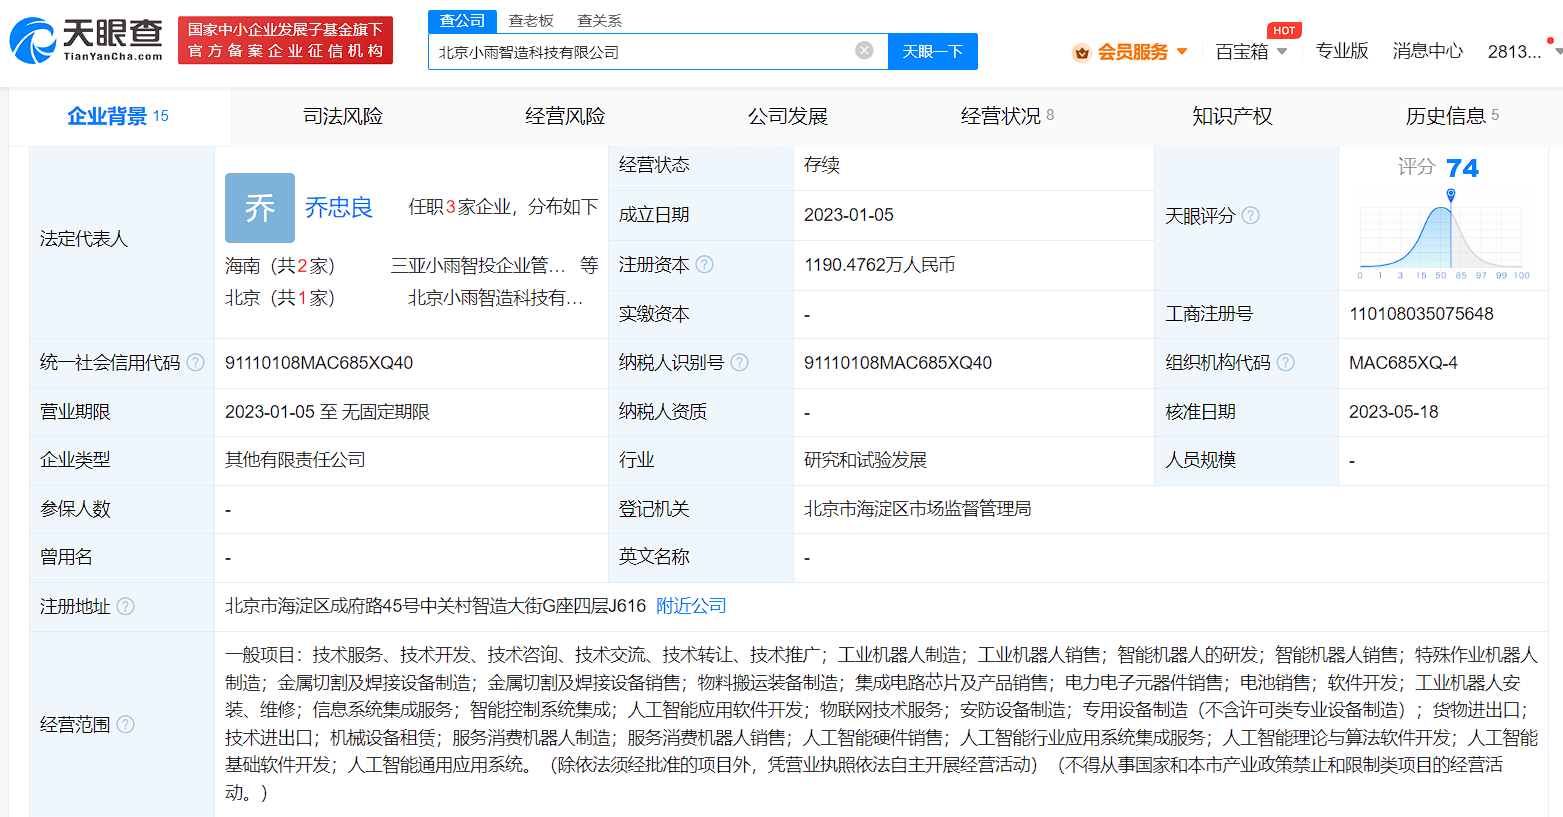Screen dimensions: 1563x817
Task: Switch to the 查老板 search tab
Action: 531,20
